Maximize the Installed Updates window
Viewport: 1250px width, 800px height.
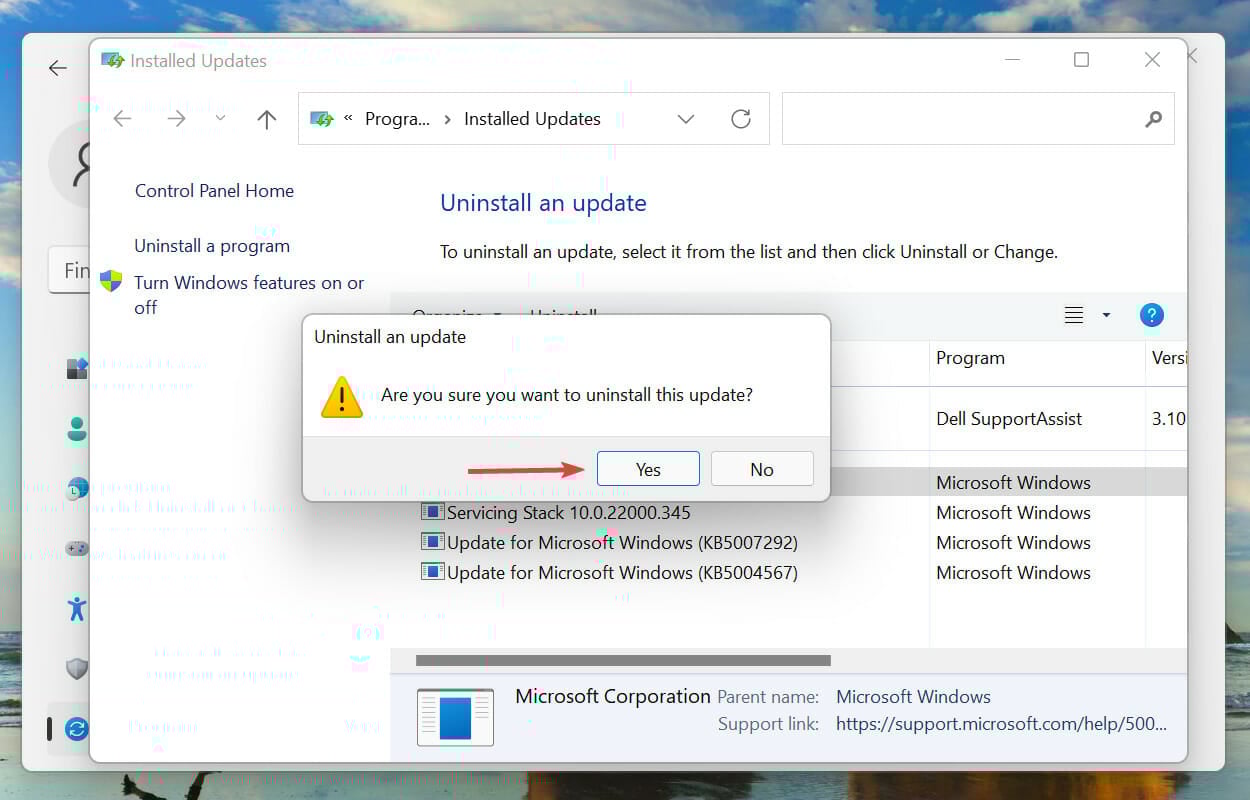1081,60
